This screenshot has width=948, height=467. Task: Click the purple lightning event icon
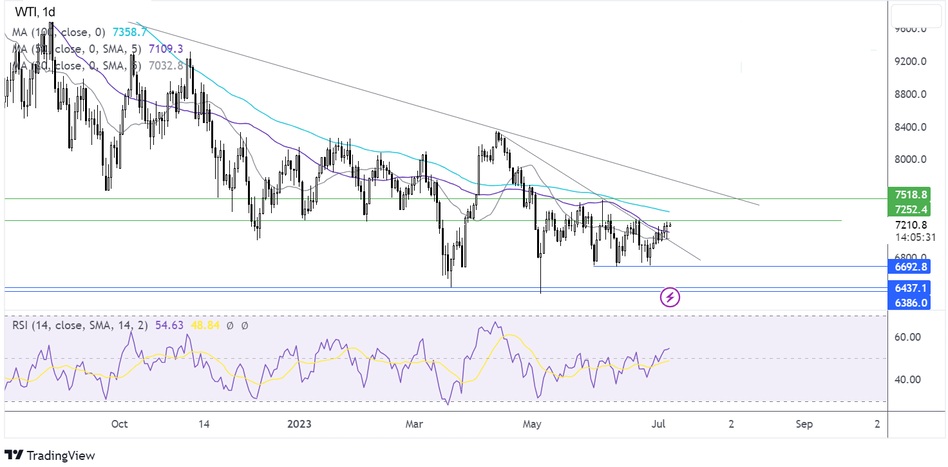[670, 297]
